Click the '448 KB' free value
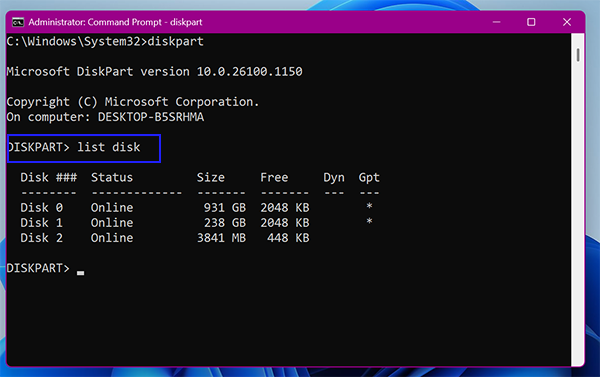 click(x=288, y=238)
